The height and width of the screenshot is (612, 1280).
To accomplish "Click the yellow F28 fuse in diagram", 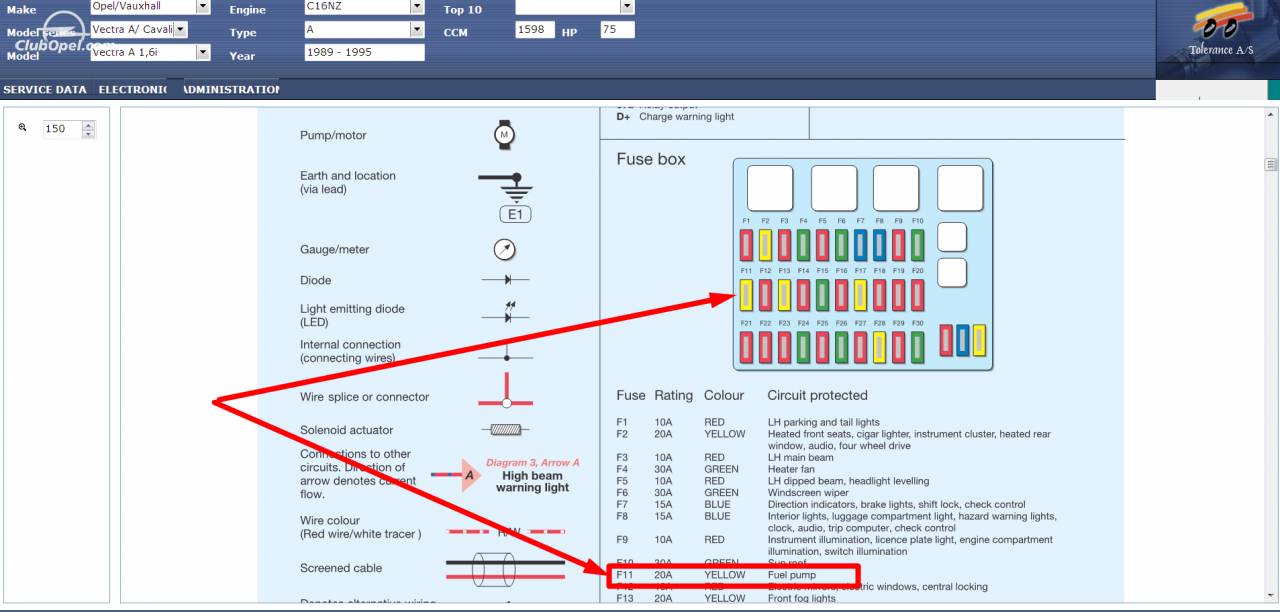I will pyautogui.click(x=879, y=347).
